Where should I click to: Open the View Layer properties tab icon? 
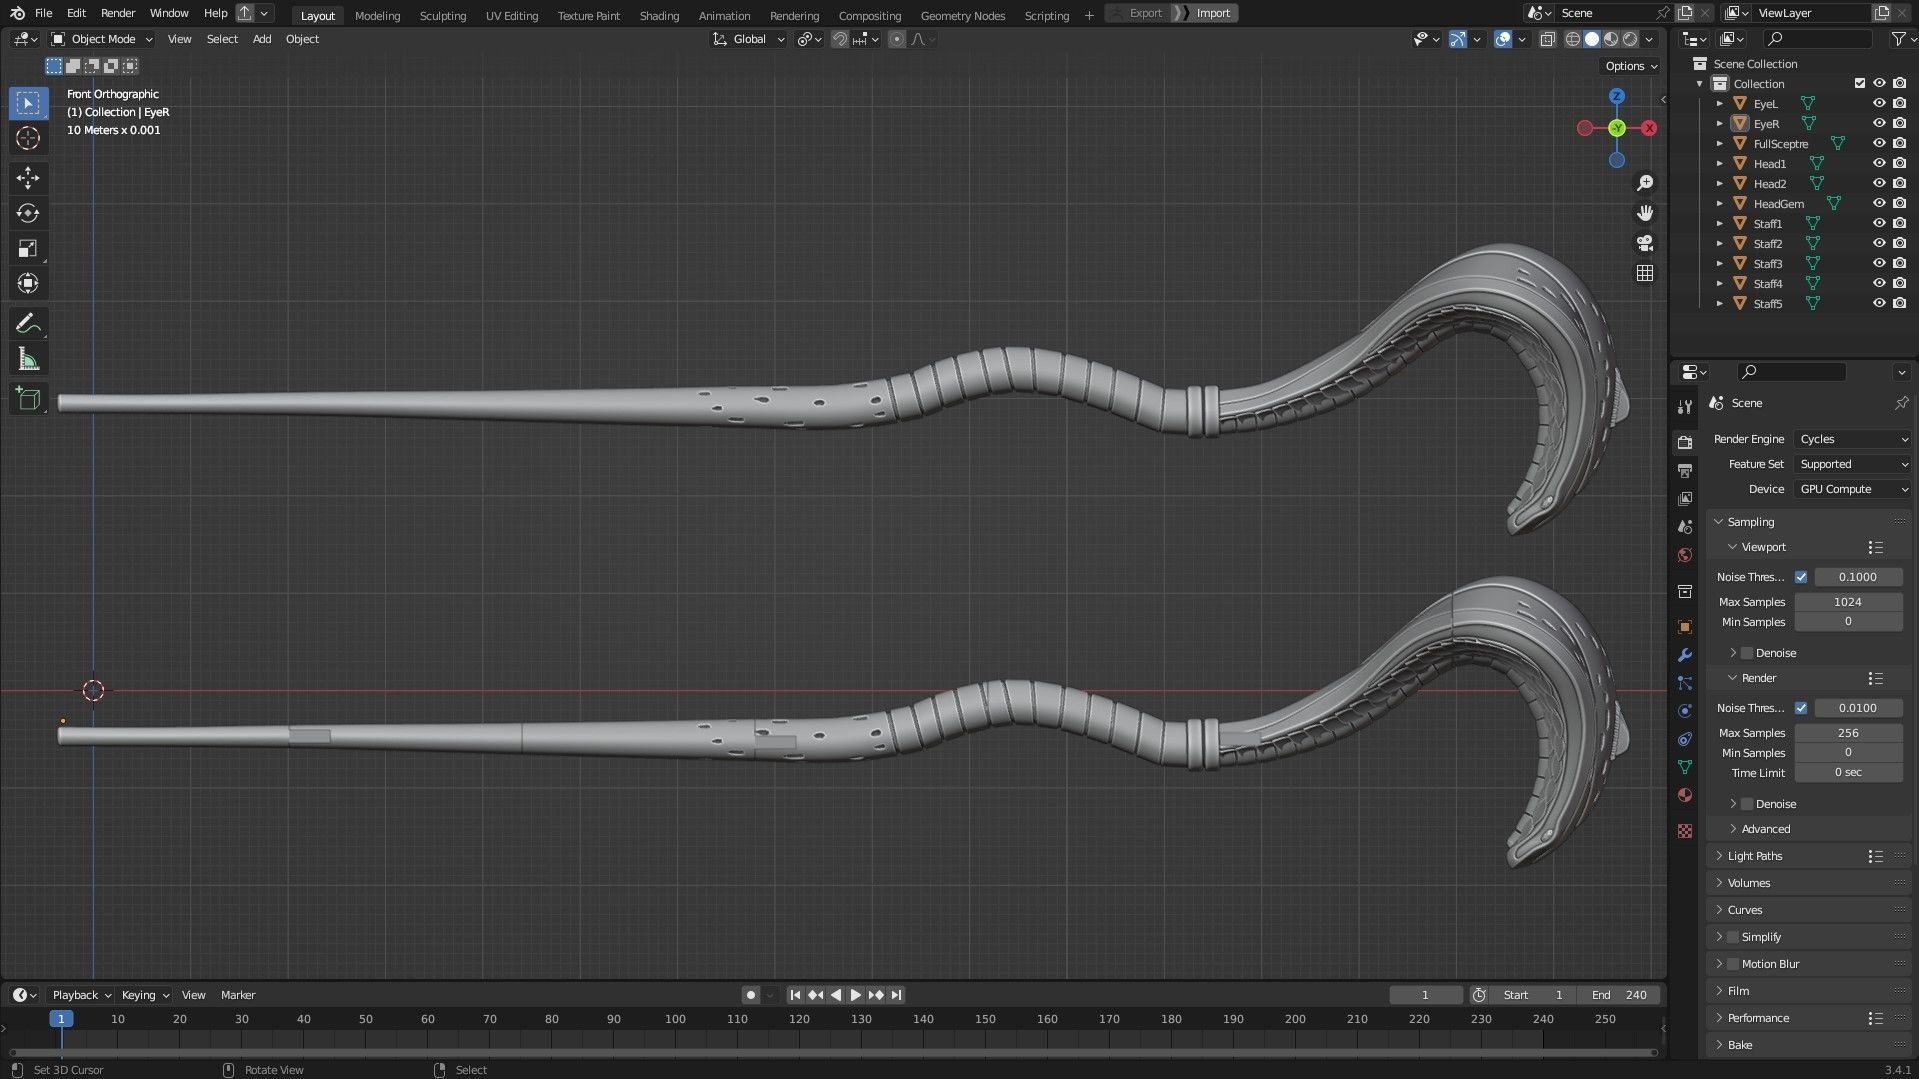1685,498
